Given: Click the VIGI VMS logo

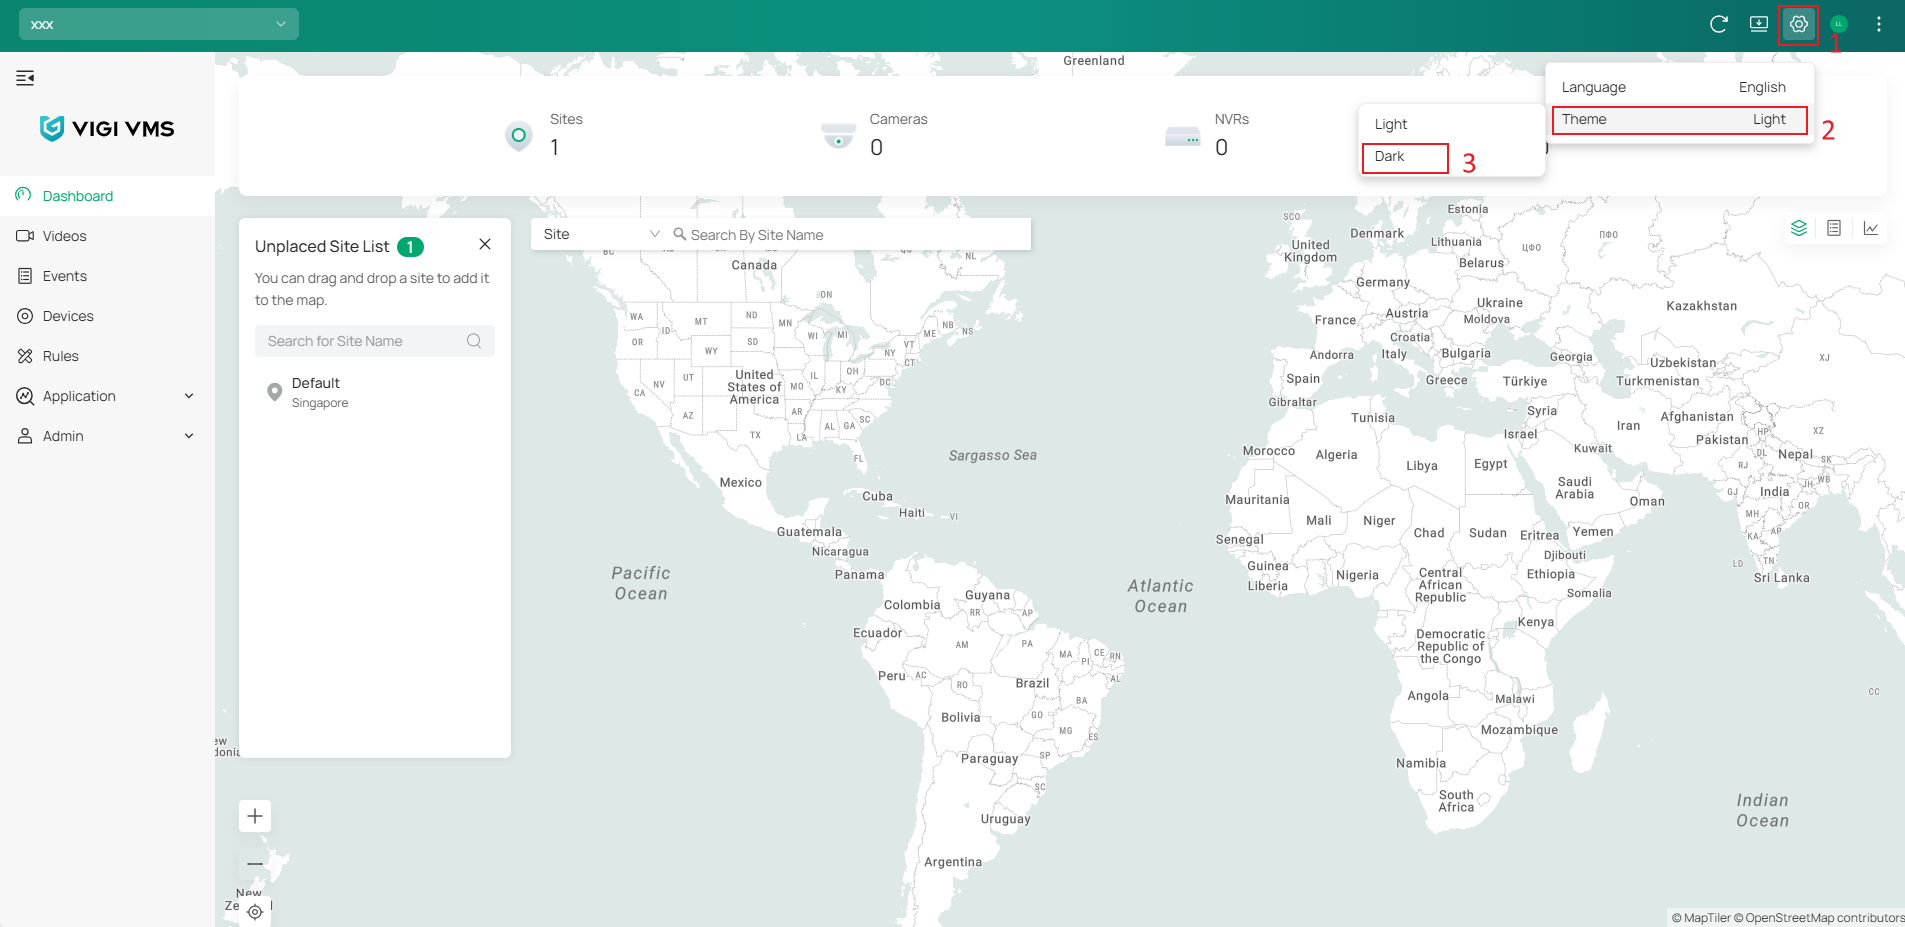Looking at the screenshot, I should 107,128.
